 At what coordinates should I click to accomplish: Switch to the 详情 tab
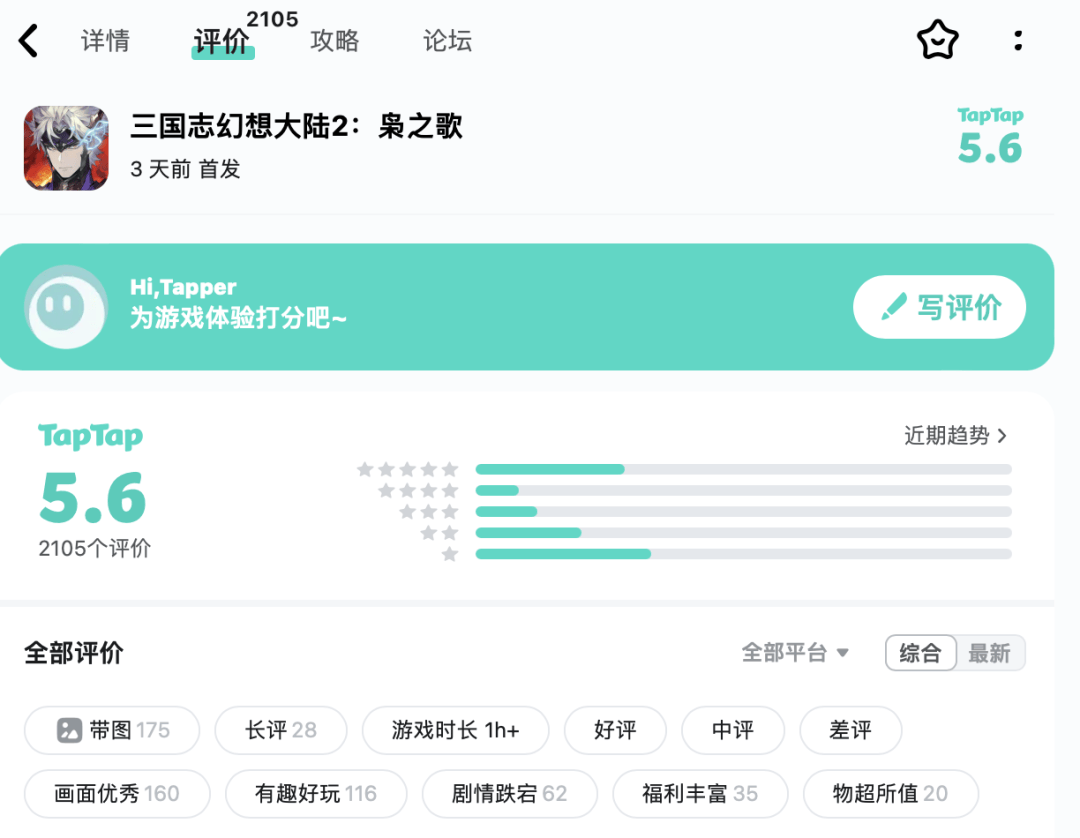(105, 41)
